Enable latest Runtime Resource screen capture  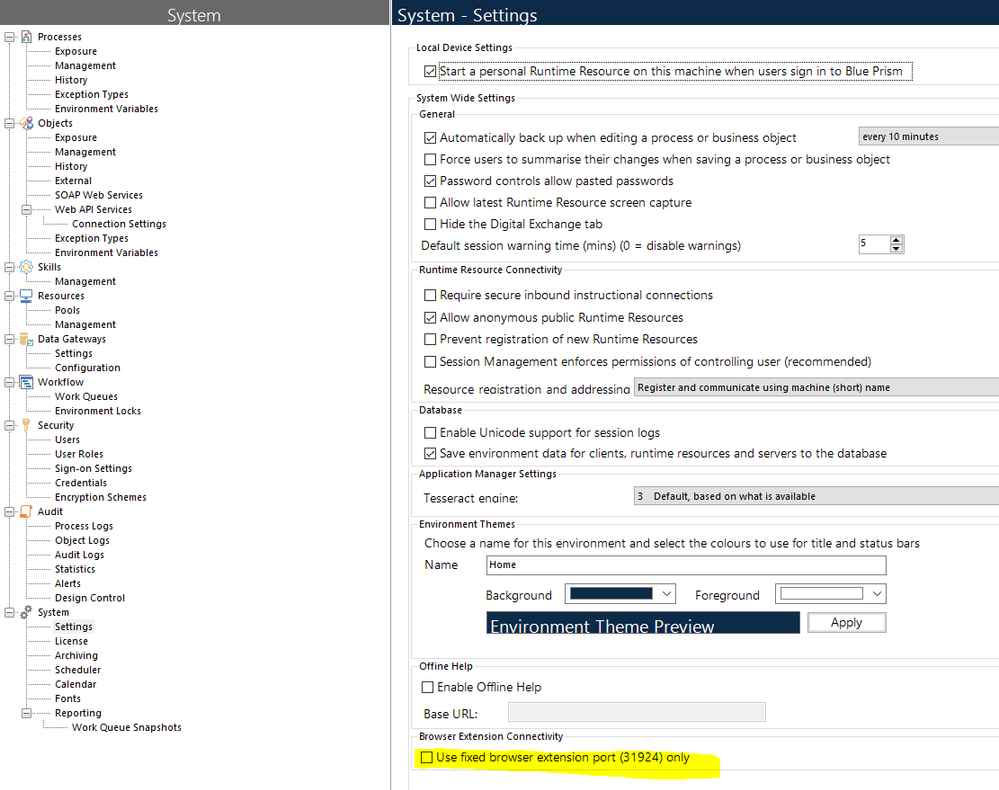click(x=430, y=203)
